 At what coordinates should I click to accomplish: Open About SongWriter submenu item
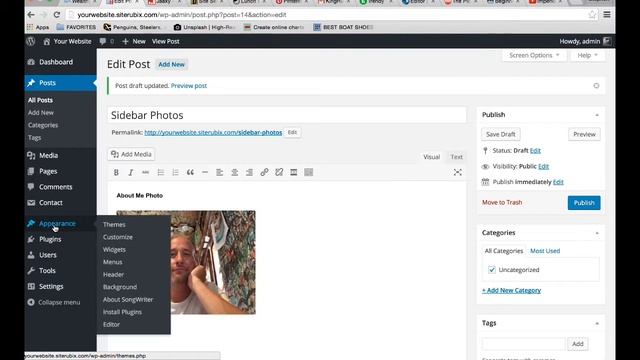(128, 300)
